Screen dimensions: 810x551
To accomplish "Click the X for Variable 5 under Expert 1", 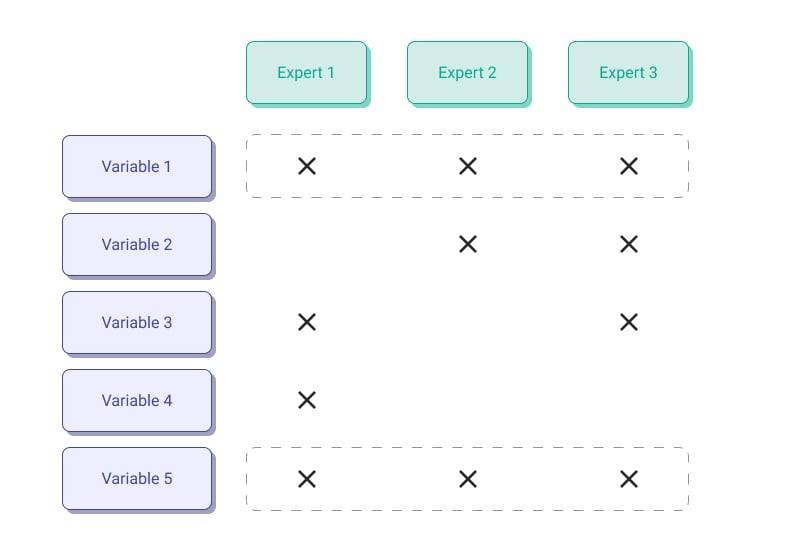I will (307, 479).
